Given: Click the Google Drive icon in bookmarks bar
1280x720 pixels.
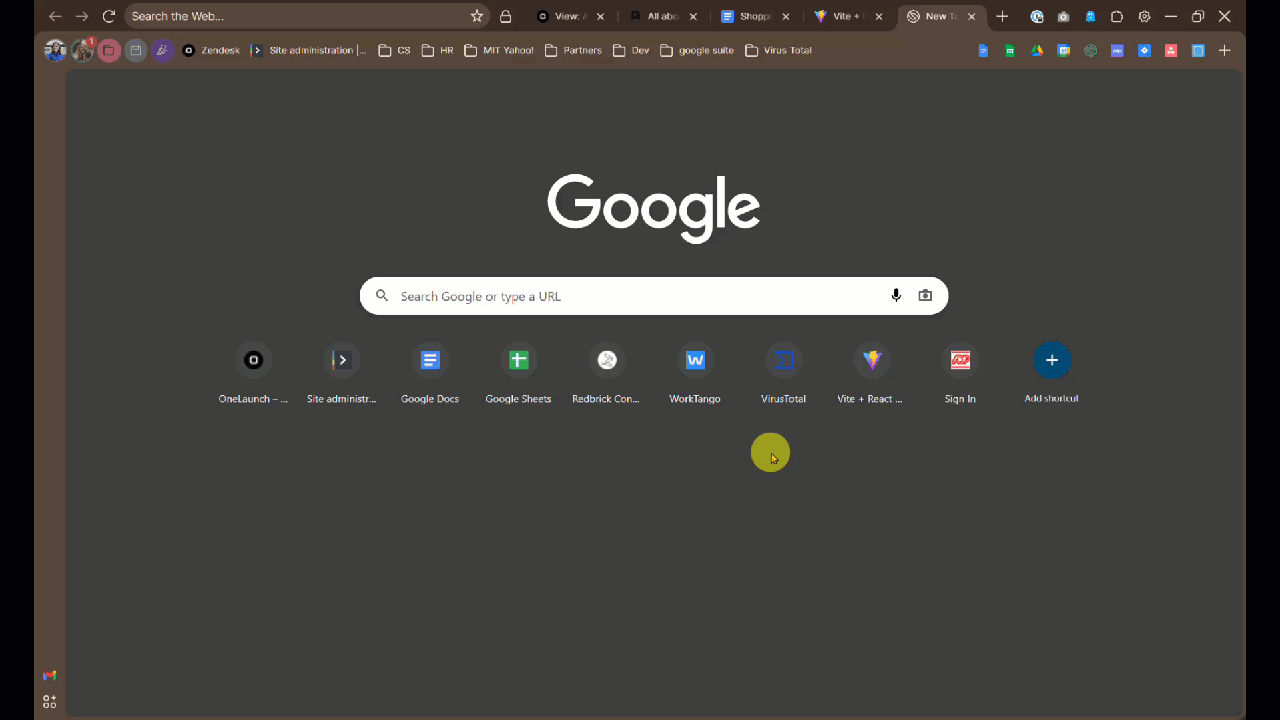Looking at the screenshot, I should pyautogui.click(x=1037, y=51).
